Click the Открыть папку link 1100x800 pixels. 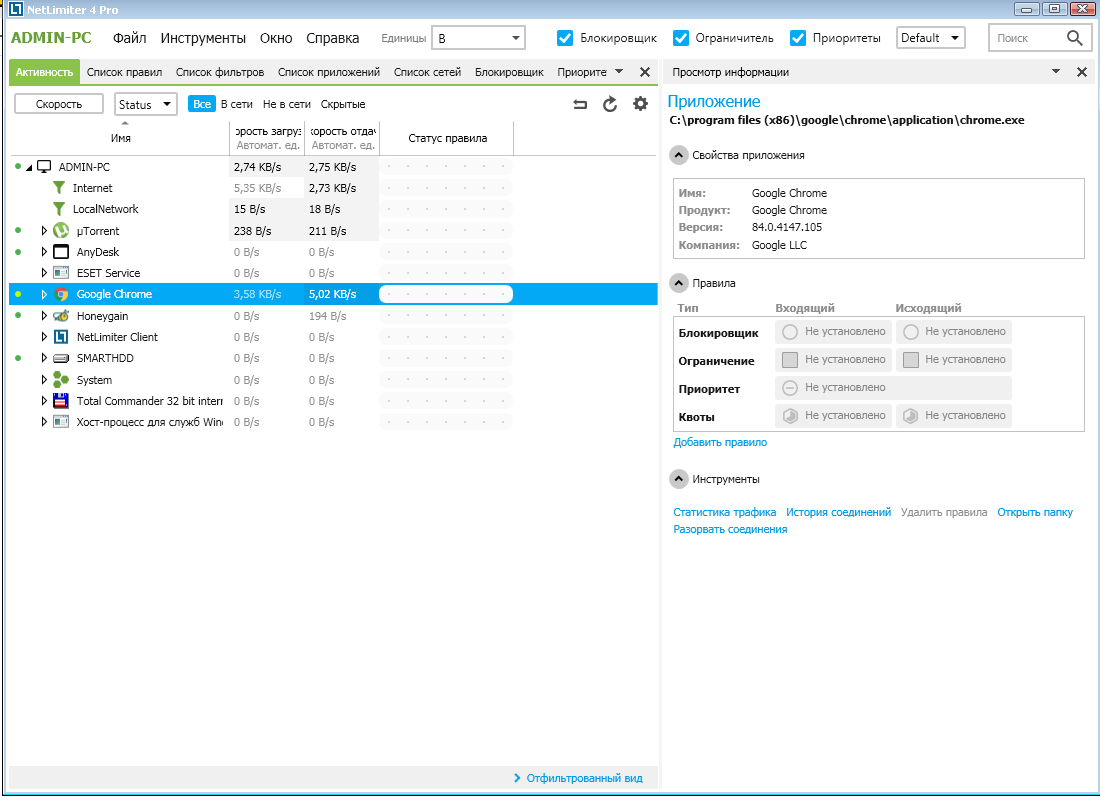[x=1035, y=513]
